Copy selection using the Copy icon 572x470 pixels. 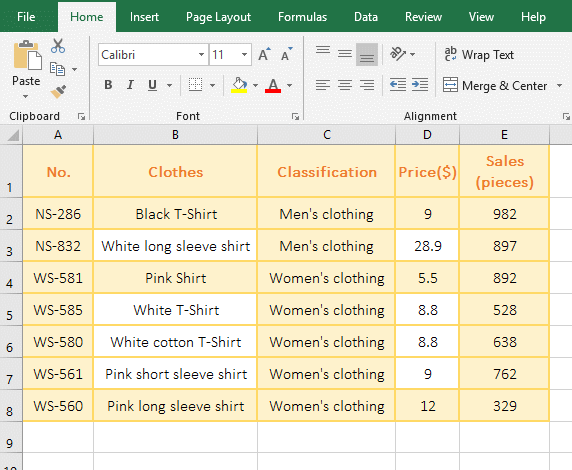[x=57, y=69]
